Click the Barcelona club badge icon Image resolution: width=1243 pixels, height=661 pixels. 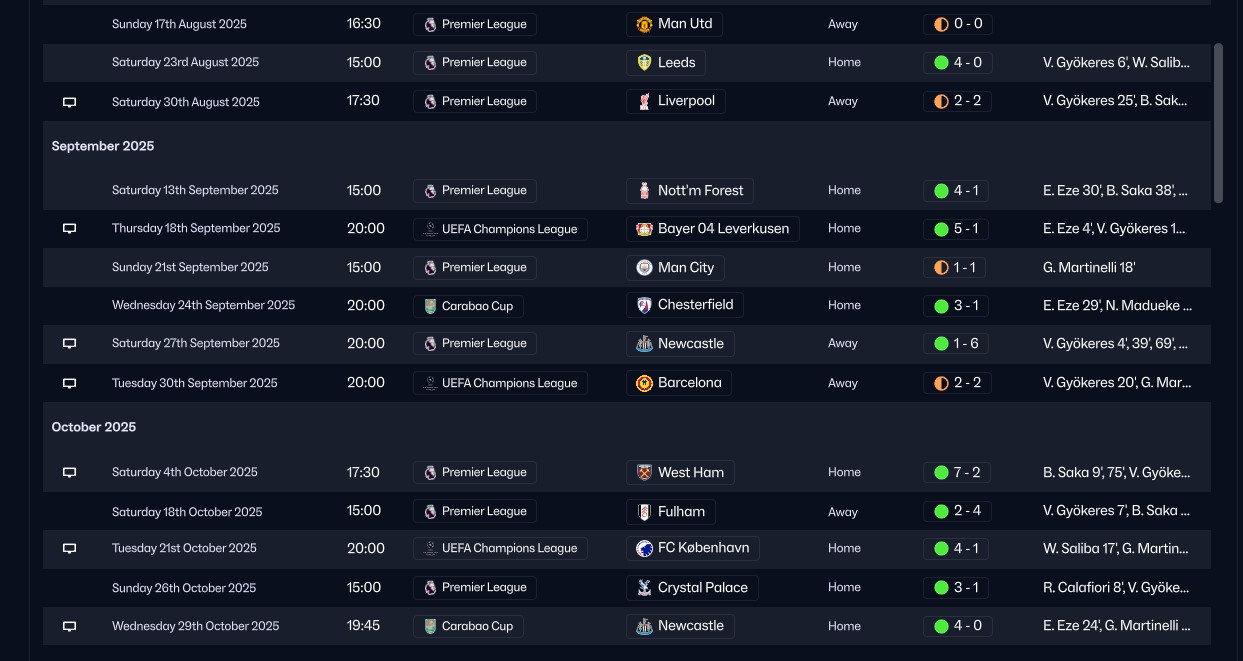pos(644,383)
